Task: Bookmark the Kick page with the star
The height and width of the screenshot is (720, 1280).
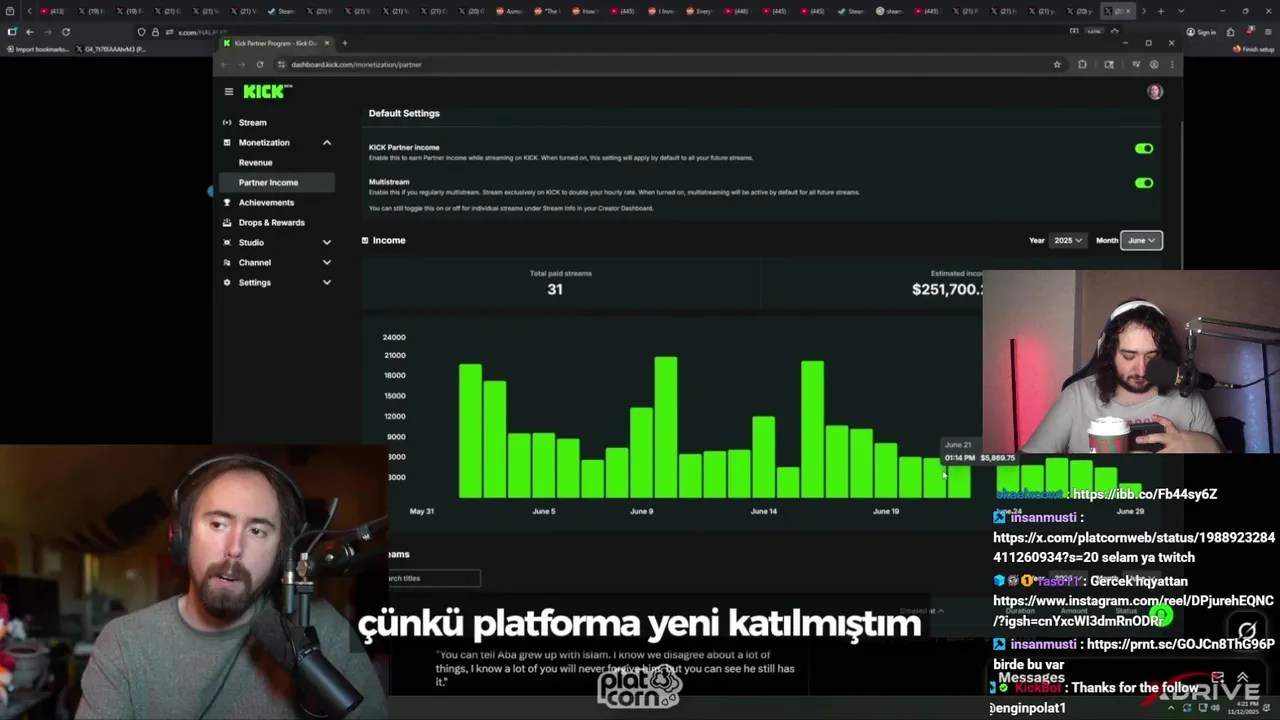Action: pyautogui.click(x=1057, y=65)
